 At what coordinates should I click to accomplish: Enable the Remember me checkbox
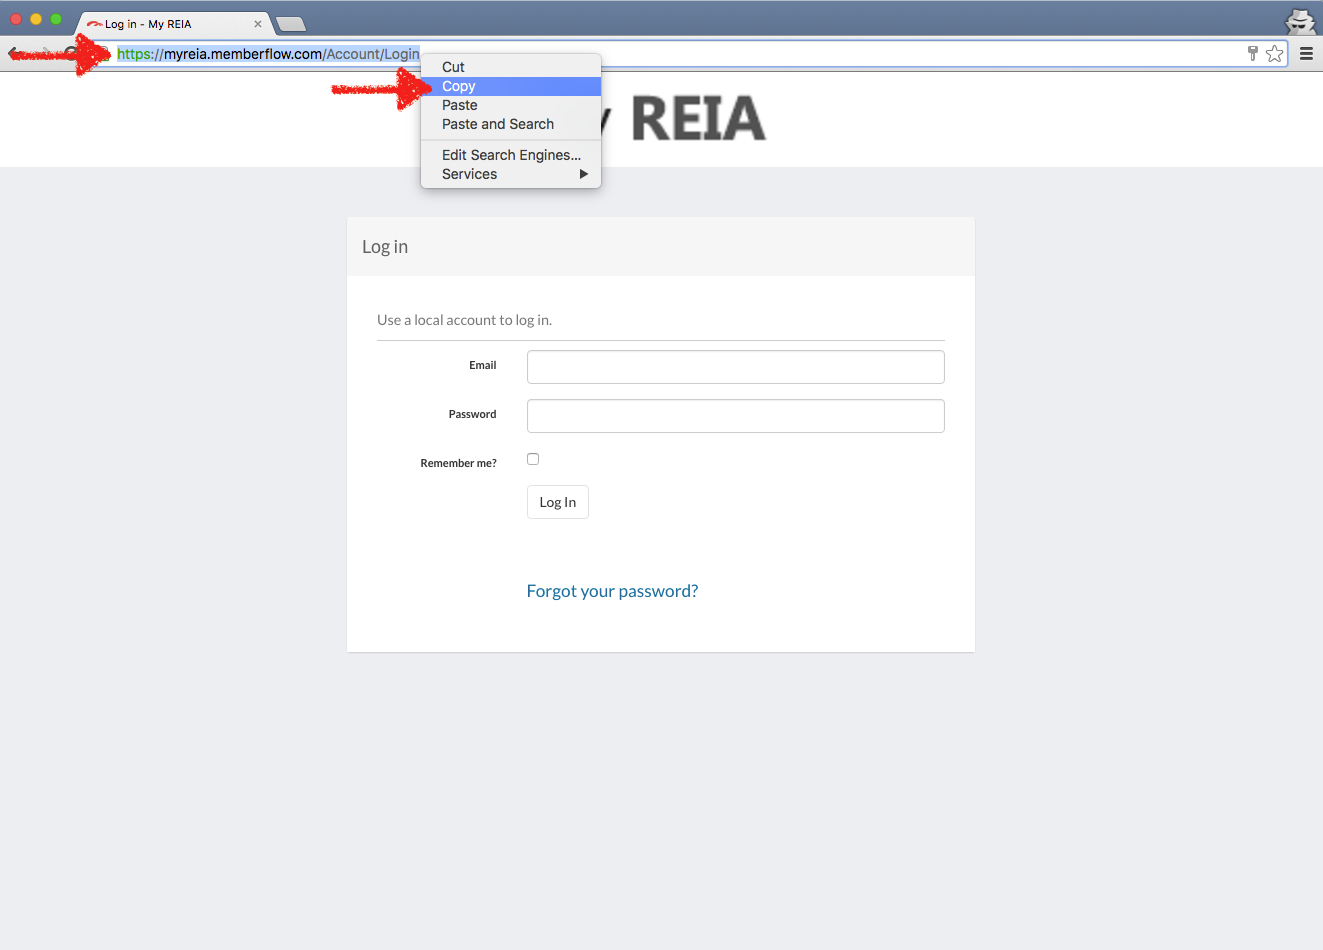pyautogui.click(x=533, y=459)
